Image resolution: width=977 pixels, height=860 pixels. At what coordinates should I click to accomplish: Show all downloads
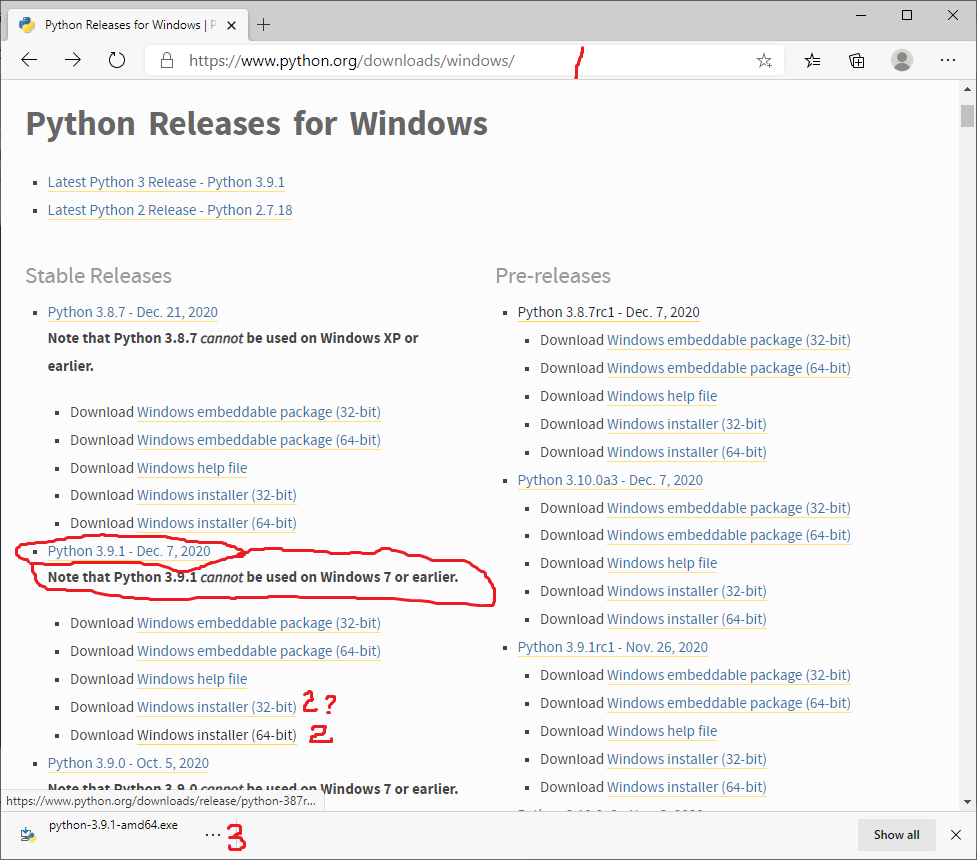[x=896, y=835]
